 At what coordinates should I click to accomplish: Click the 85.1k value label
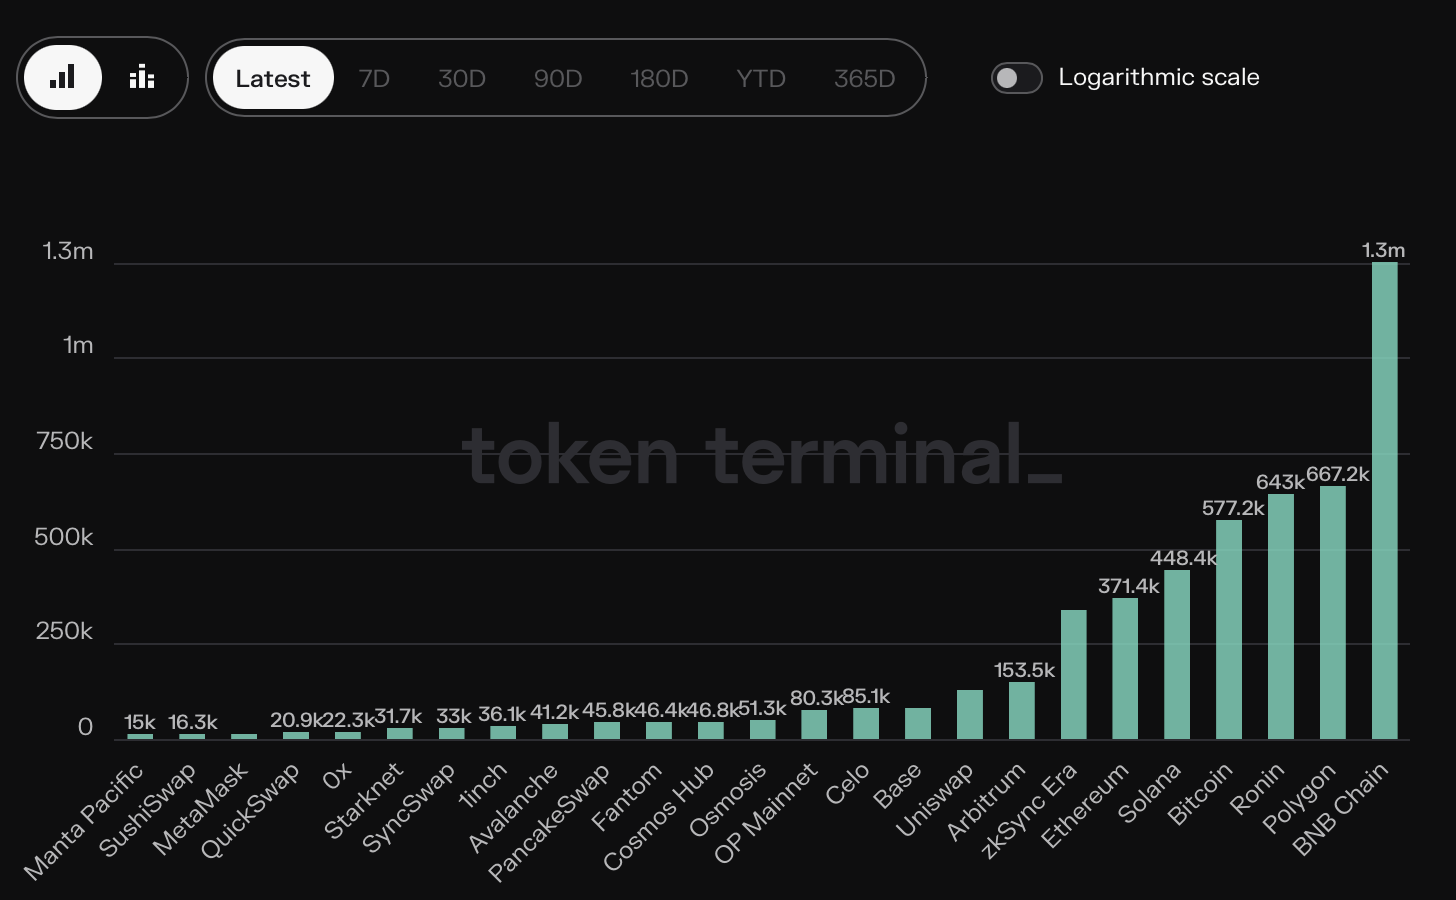tap(866, 696)
